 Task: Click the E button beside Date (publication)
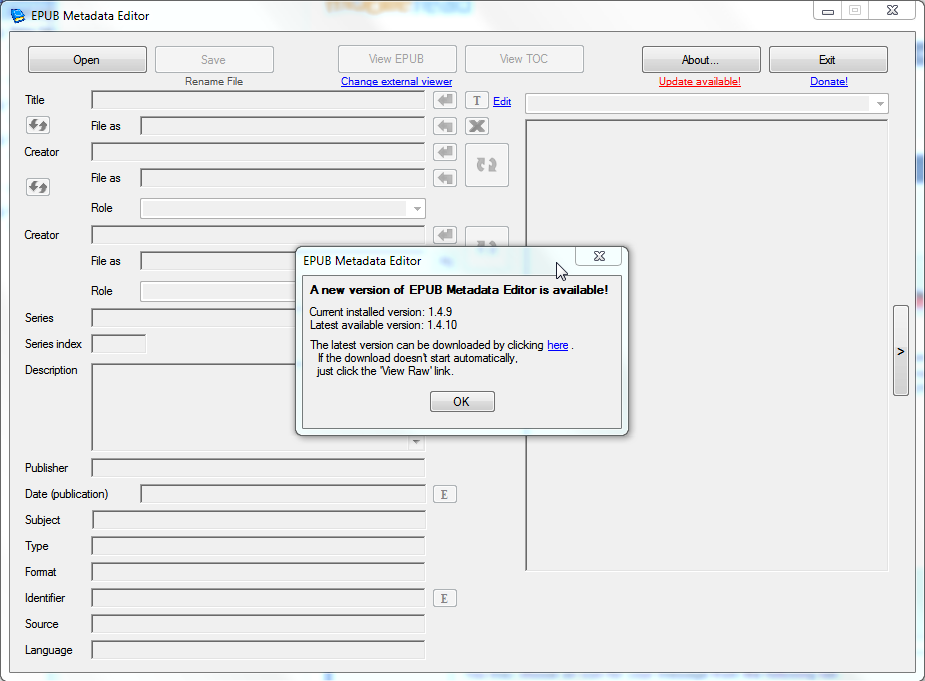pos(445,495)
